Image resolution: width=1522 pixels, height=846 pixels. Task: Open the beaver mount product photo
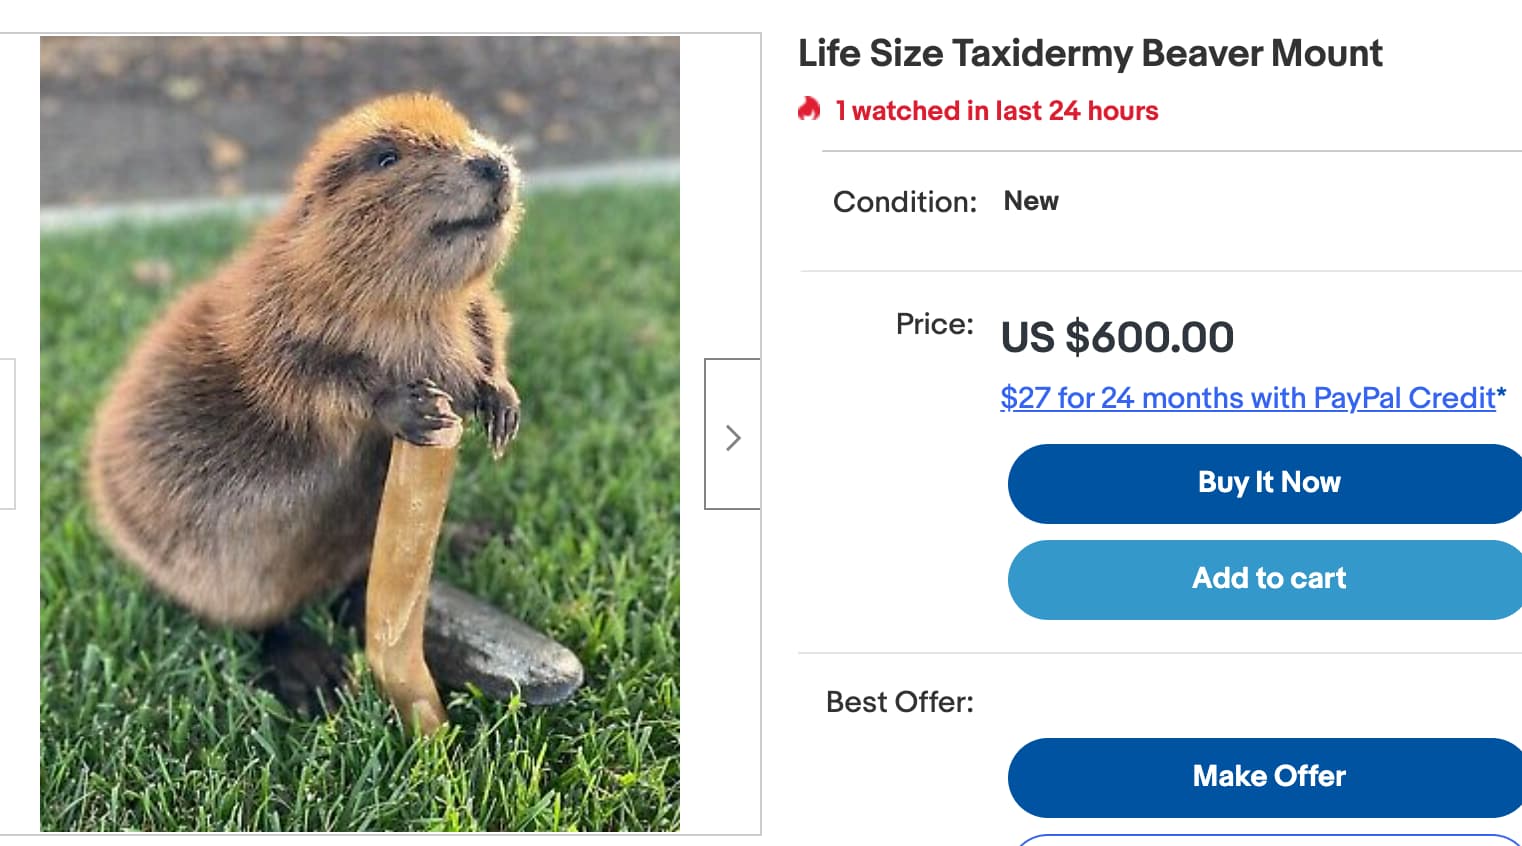coord(359,433)
